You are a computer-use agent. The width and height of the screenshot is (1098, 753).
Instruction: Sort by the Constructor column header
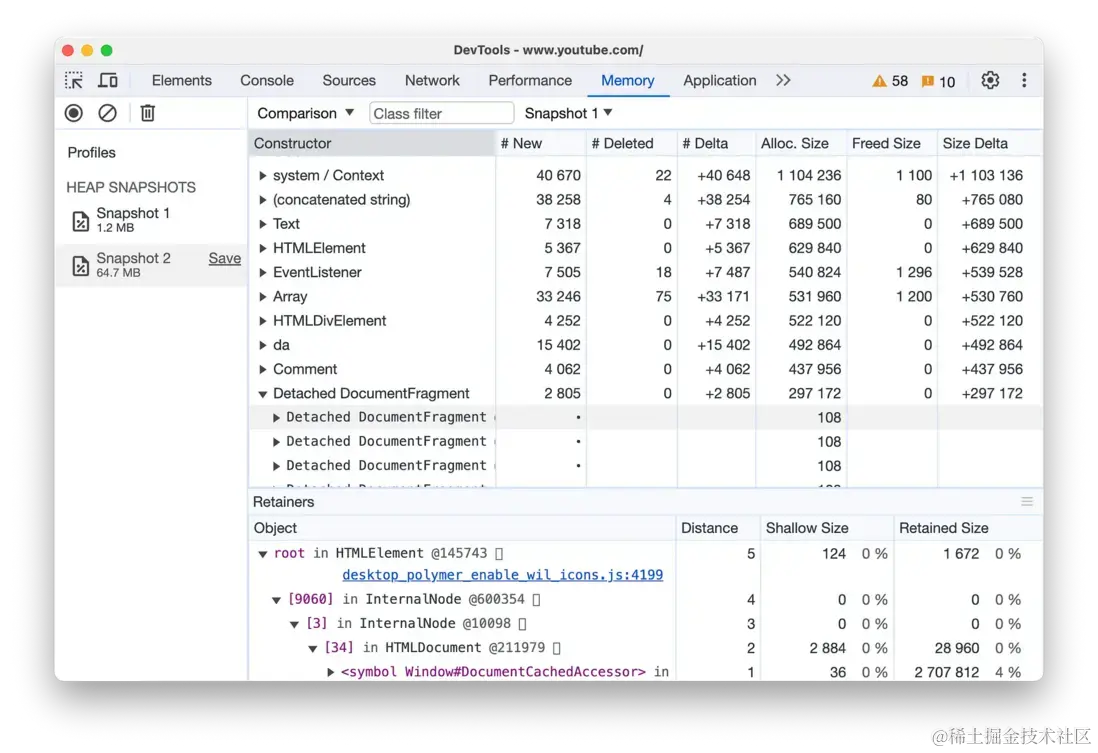[x=371, y=144]
